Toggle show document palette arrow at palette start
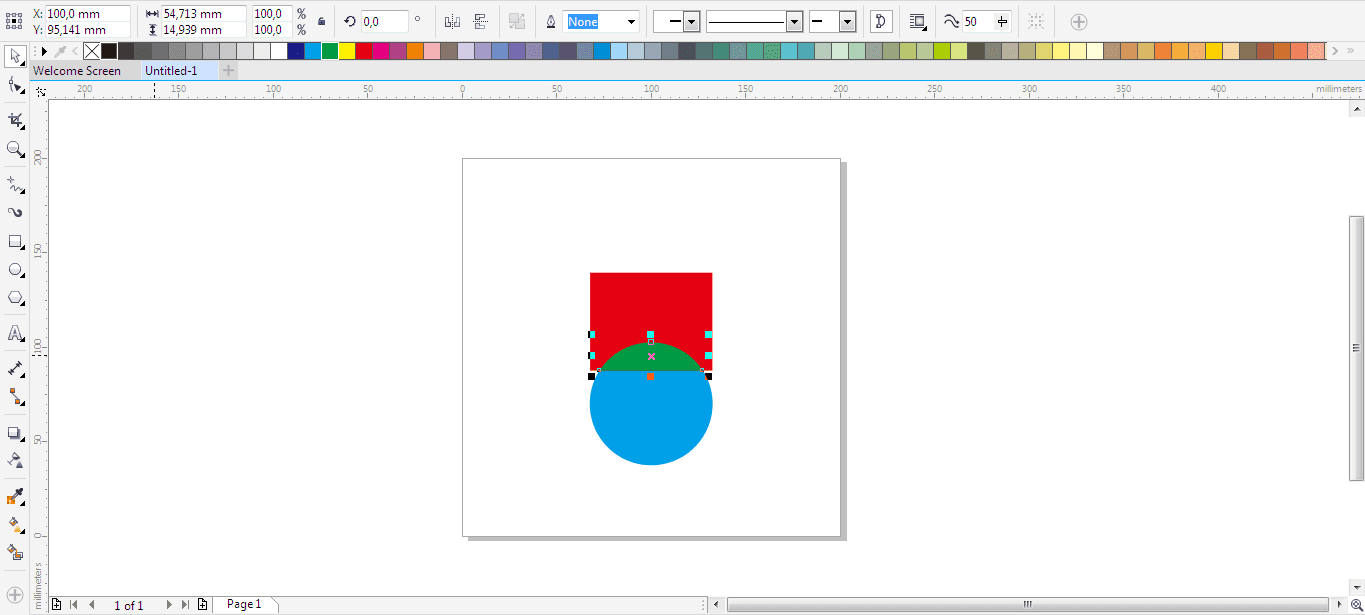The width and height of the screenshot is (1365, 615). (44, 51)
